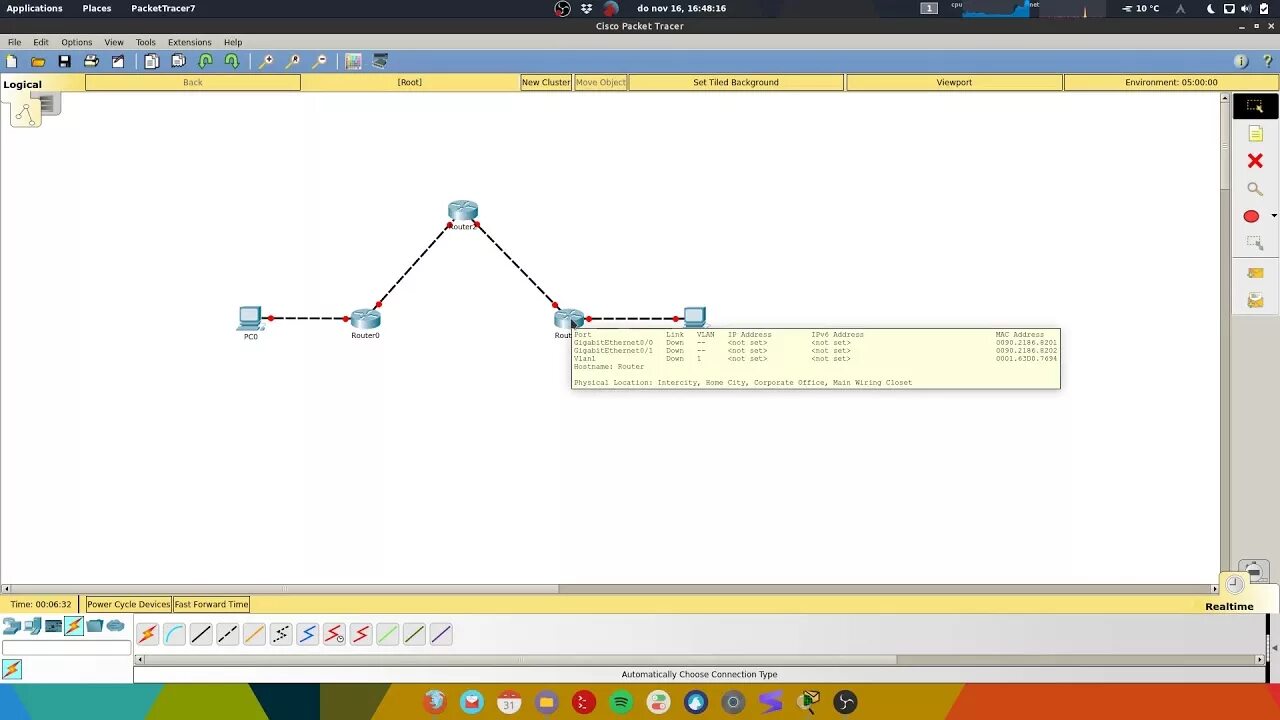Open the drawing palette icon
1280x720 pixels.
(x=353, y=61)
